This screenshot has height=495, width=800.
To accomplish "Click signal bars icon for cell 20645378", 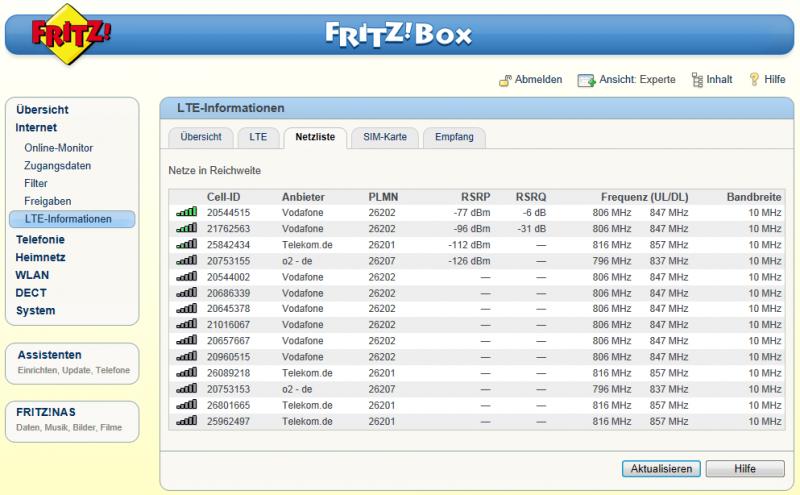I will [x=187, y=308].
